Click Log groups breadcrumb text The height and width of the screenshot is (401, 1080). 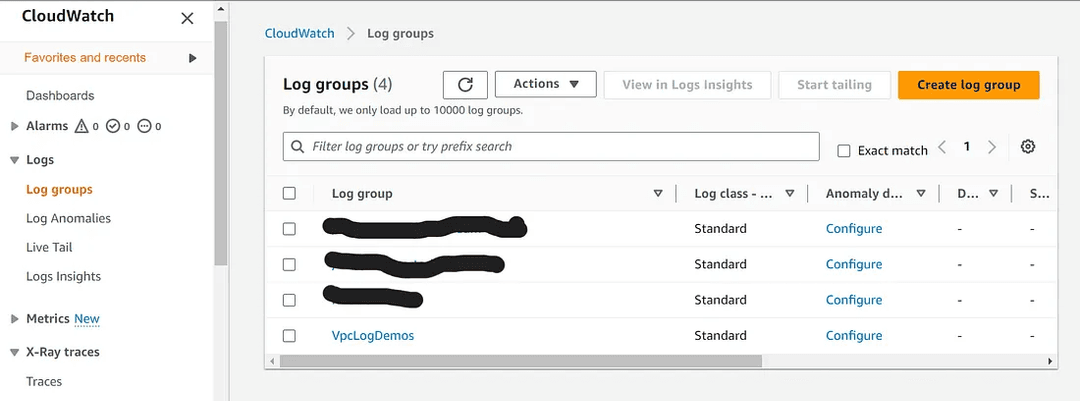click(x=400, y=33)
